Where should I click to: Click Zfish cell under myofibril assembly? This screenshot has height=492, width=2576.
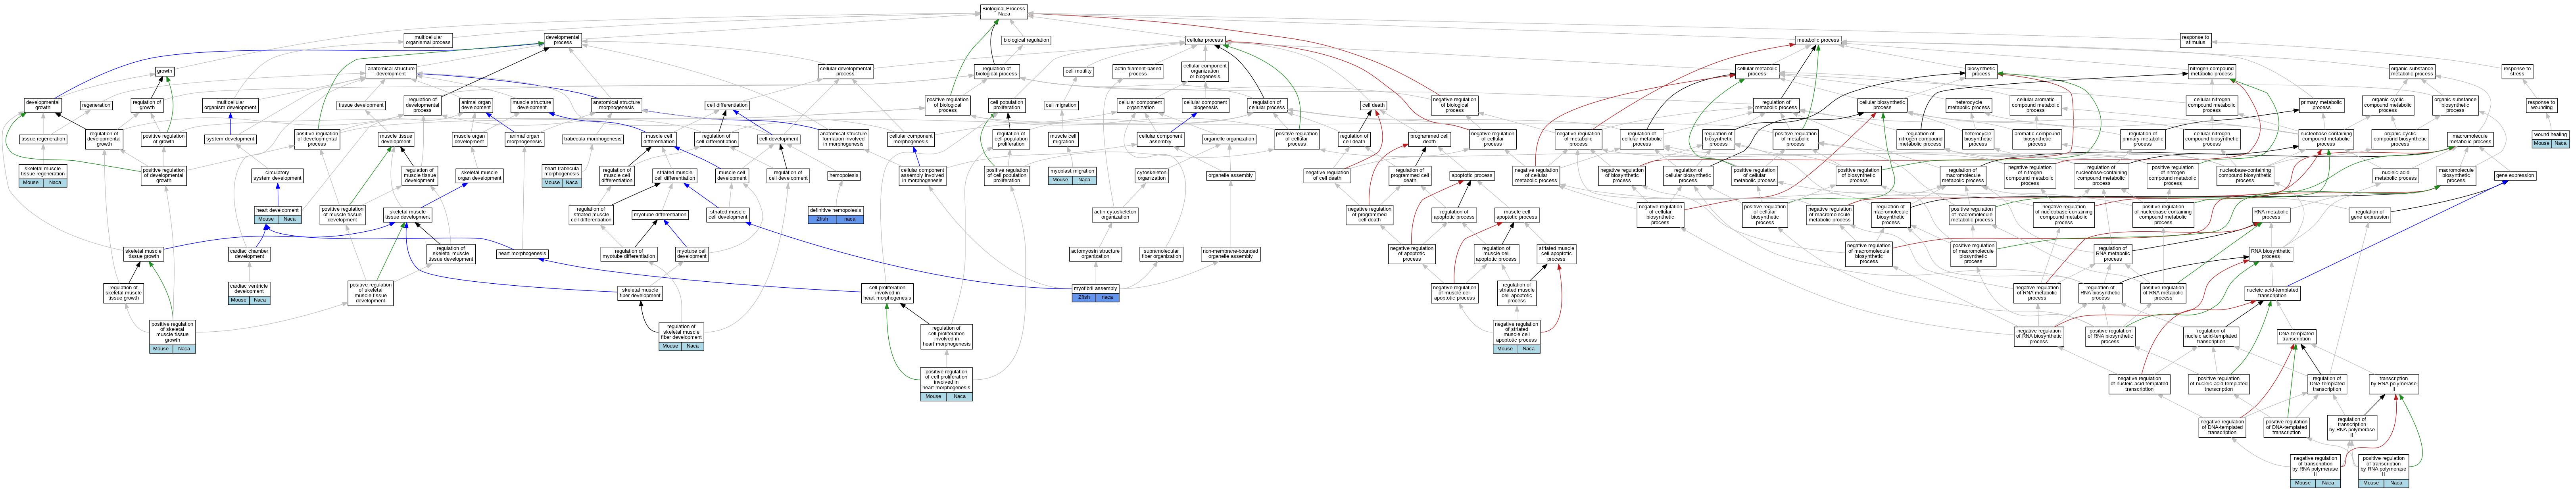[1083, 297]
